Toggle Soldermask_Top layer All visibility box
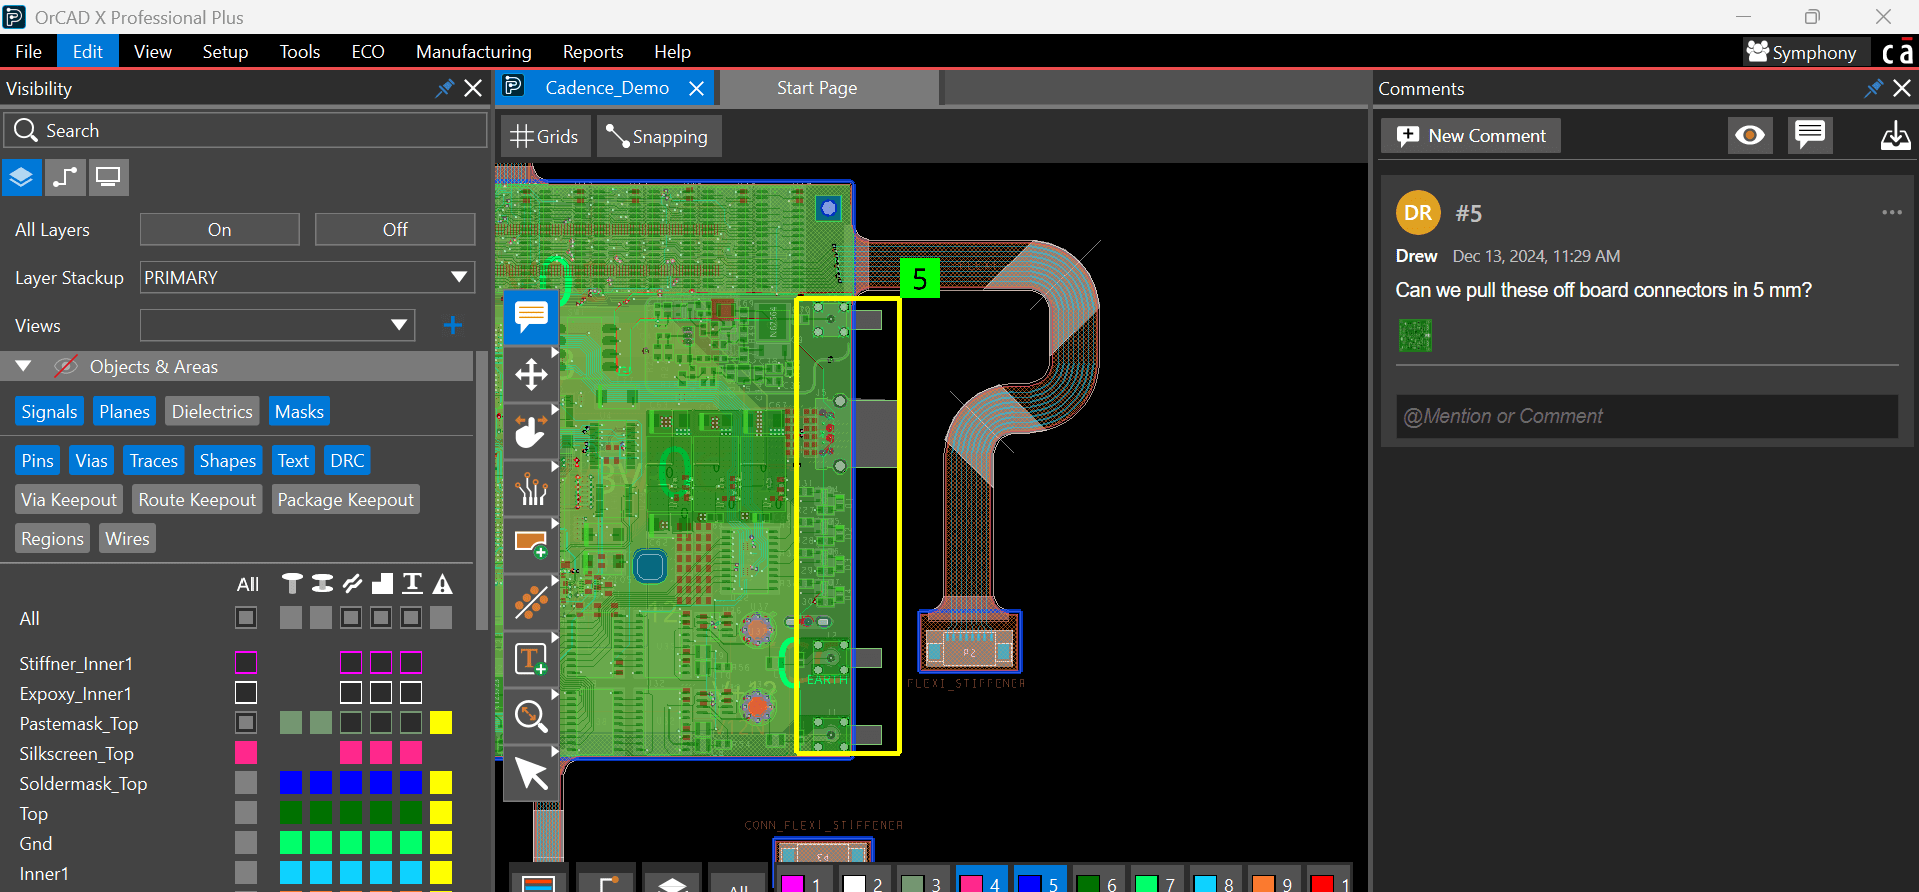The image size is (1919, 892). click(x=246, y=782)
